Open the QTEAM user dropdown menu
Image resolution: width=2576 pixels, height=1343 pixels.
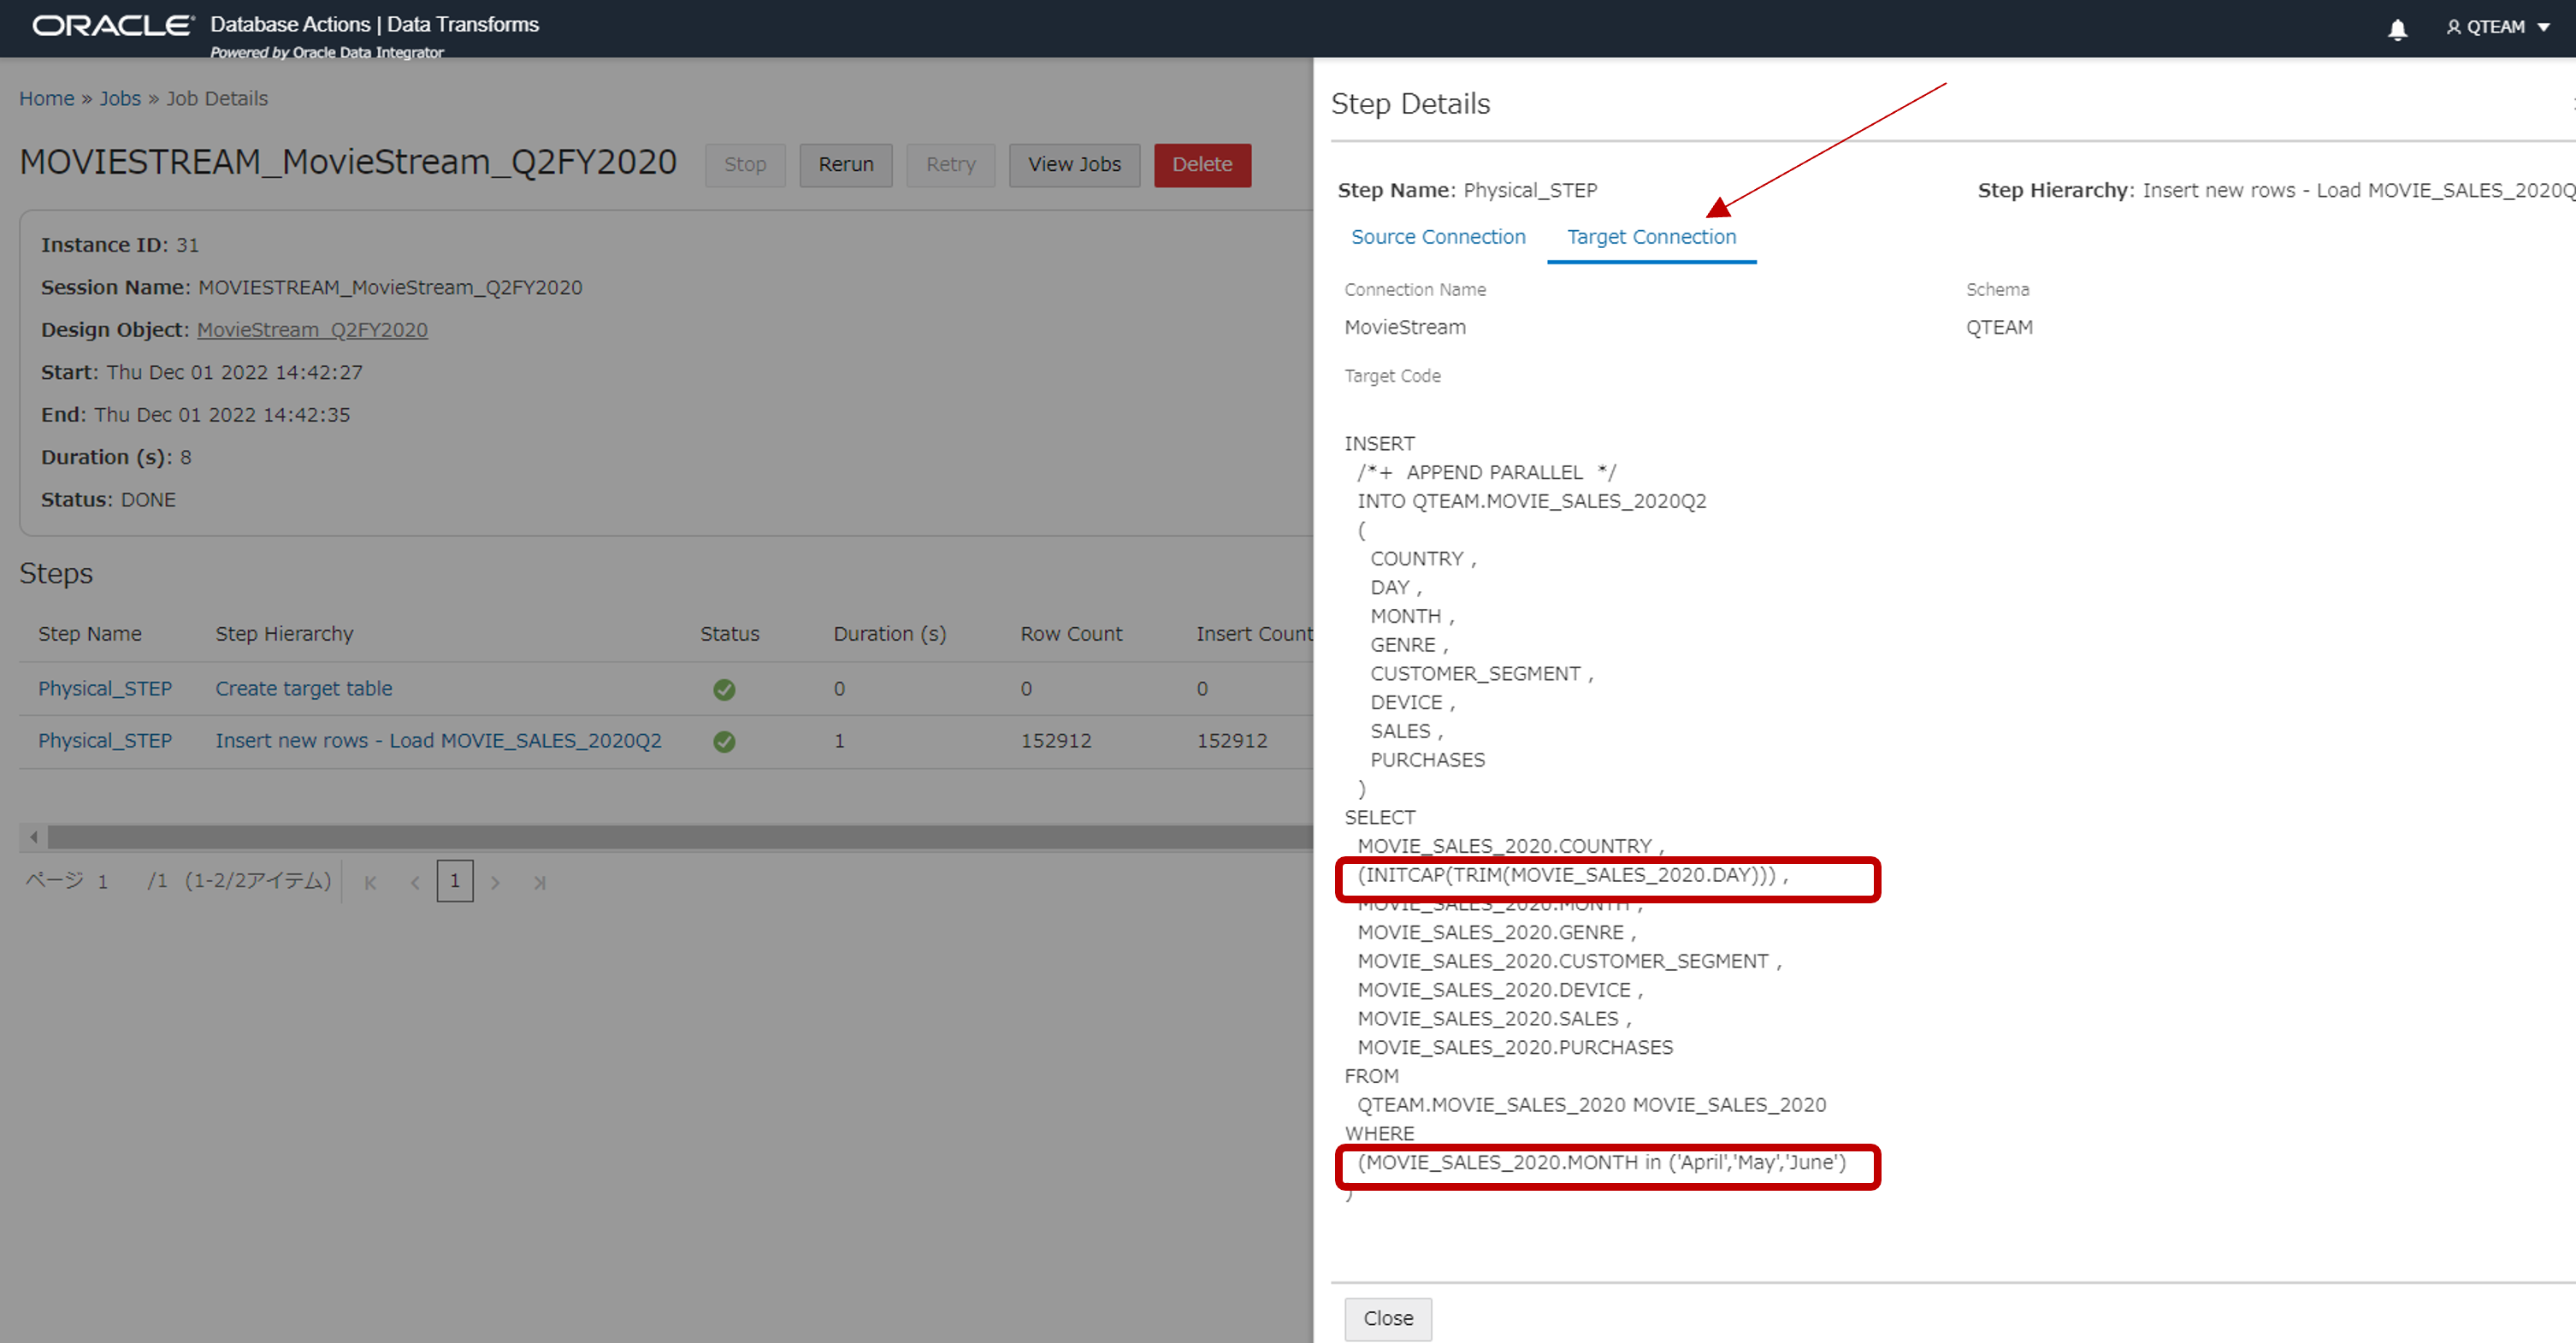pyautogui.click(x=2497, y=27)
